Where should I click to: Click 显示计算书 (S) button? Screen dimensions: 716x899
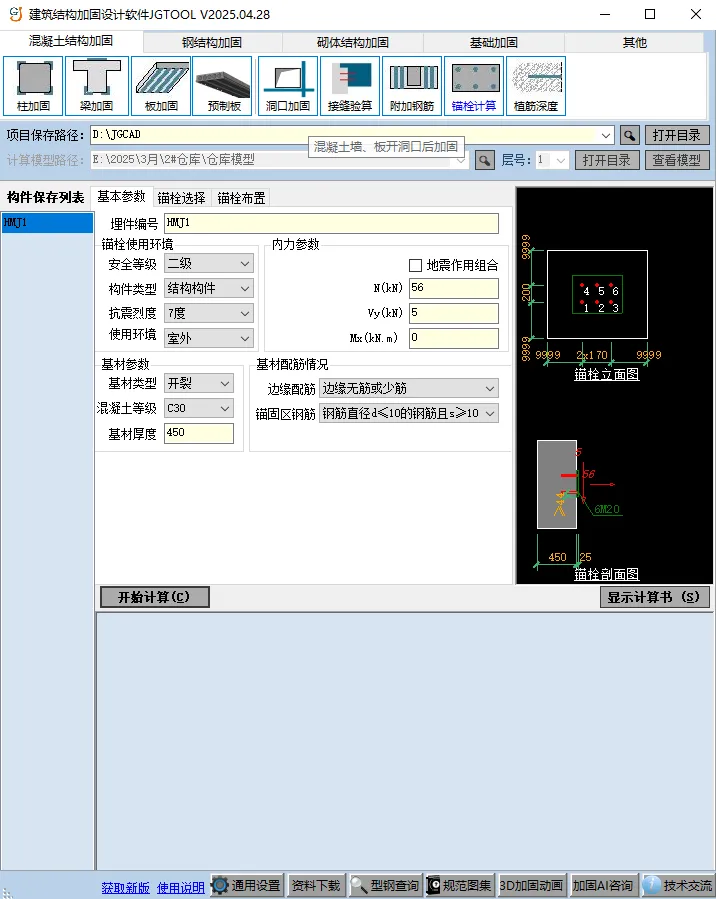coord(655,597)
